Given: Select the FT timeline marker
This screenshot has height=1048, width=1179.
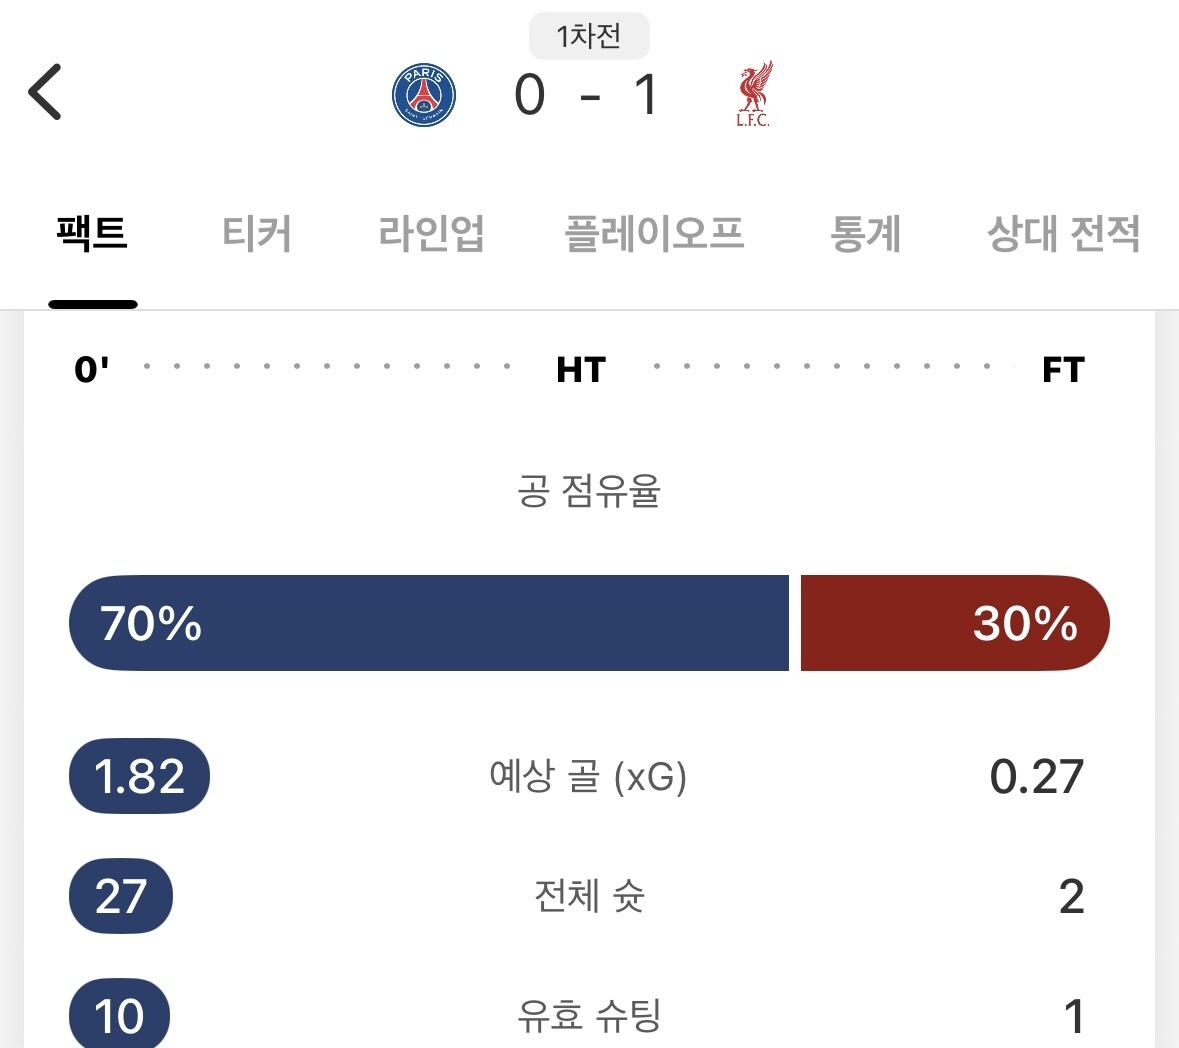Looking at the screenshot, I should coord(1063,369).
